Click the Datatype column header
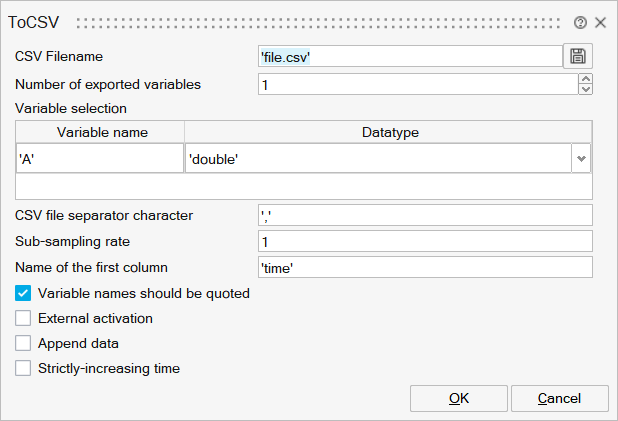This screenshot has height=421, width=618. tap(388, 132)
